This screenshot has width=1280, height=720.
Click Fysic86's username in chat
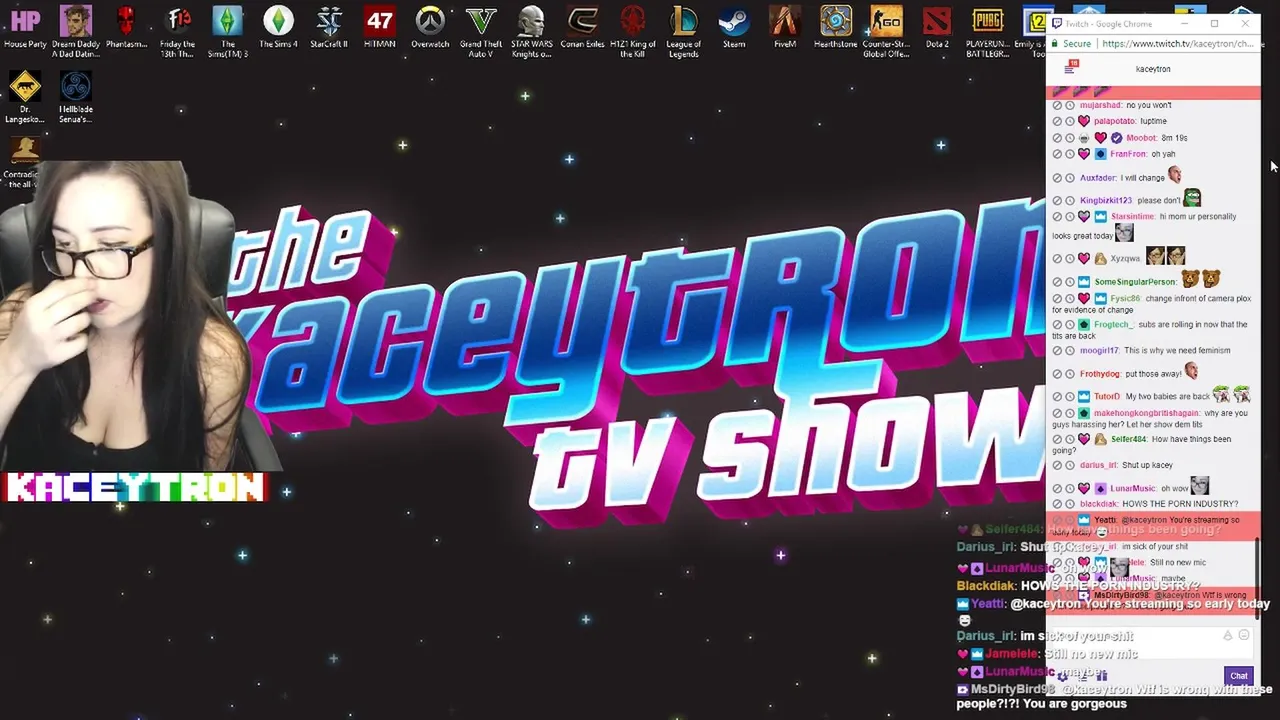point(1125,298)
